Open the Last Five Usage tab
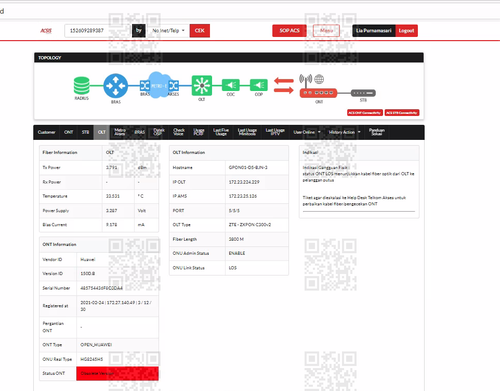The width and height of the screenshot is (500, 391). point(221,132)
